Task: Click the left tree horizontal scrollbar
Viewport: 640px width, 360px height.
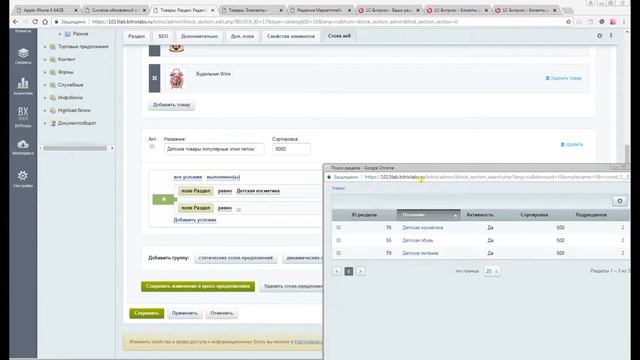Action: 75,148
